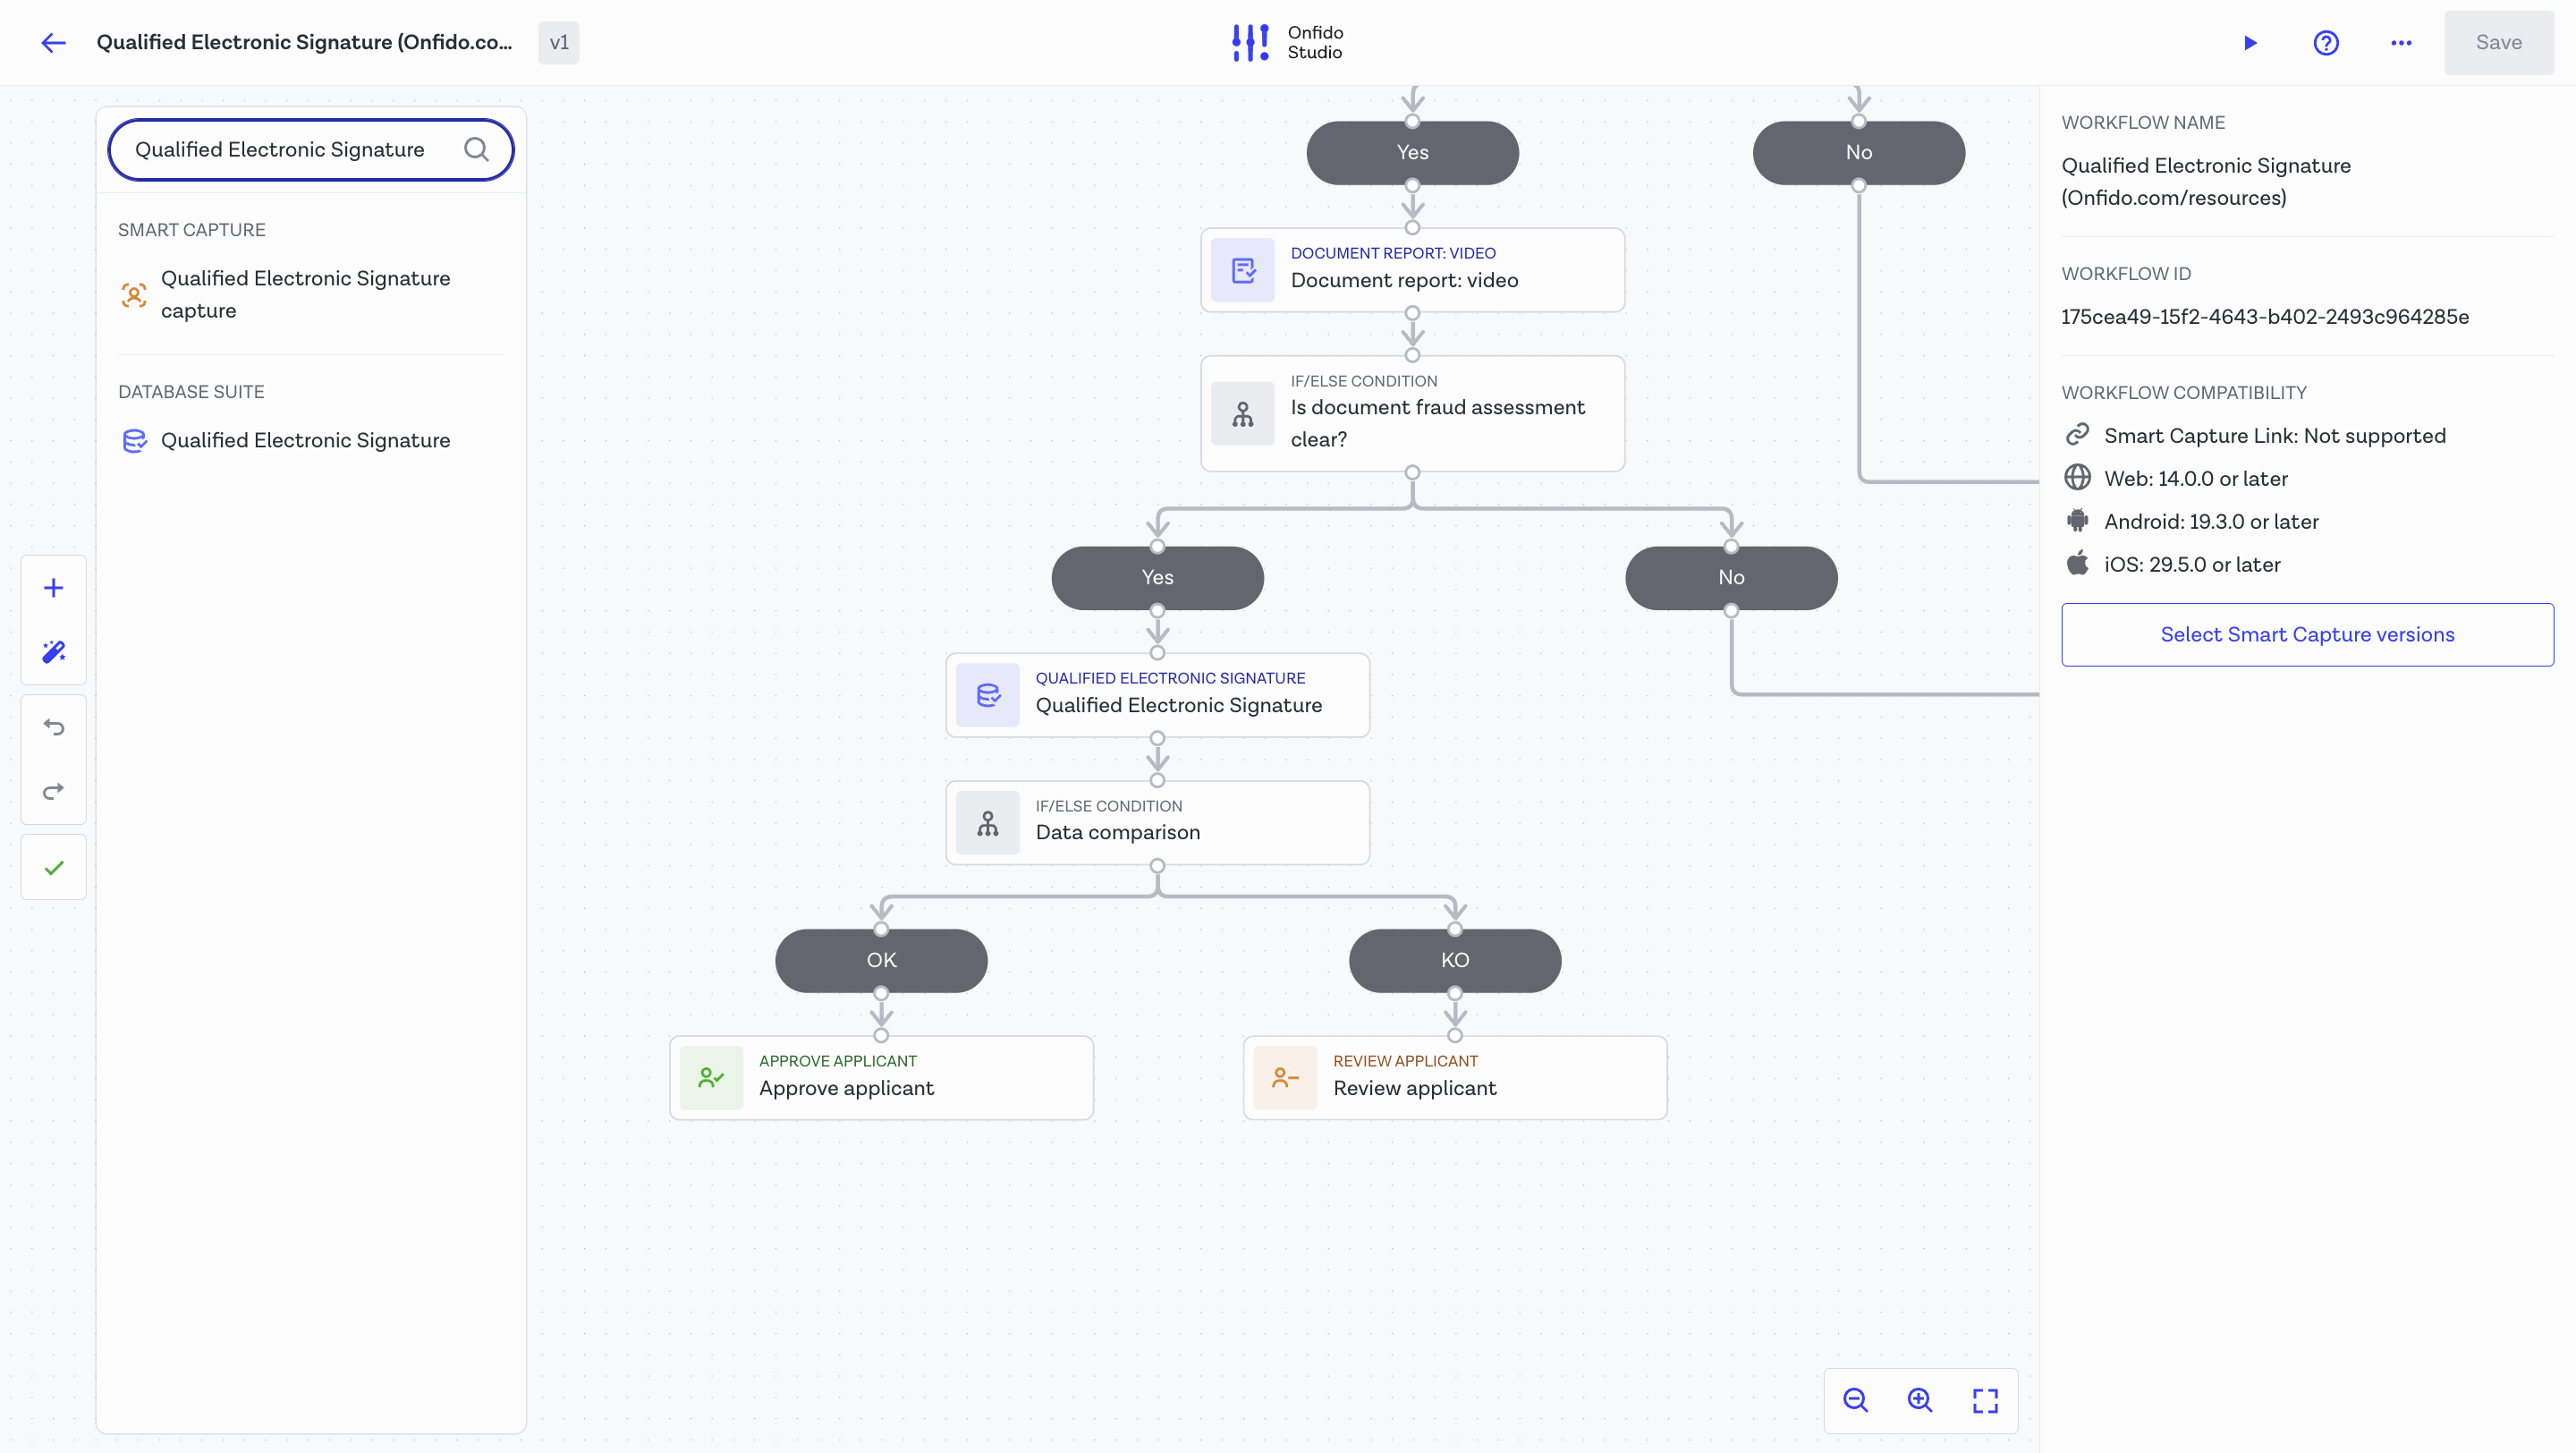The height and width of the screenshot is (1453, 2576).
Task: Click the blue database suite icon
Action: point(134,440)
